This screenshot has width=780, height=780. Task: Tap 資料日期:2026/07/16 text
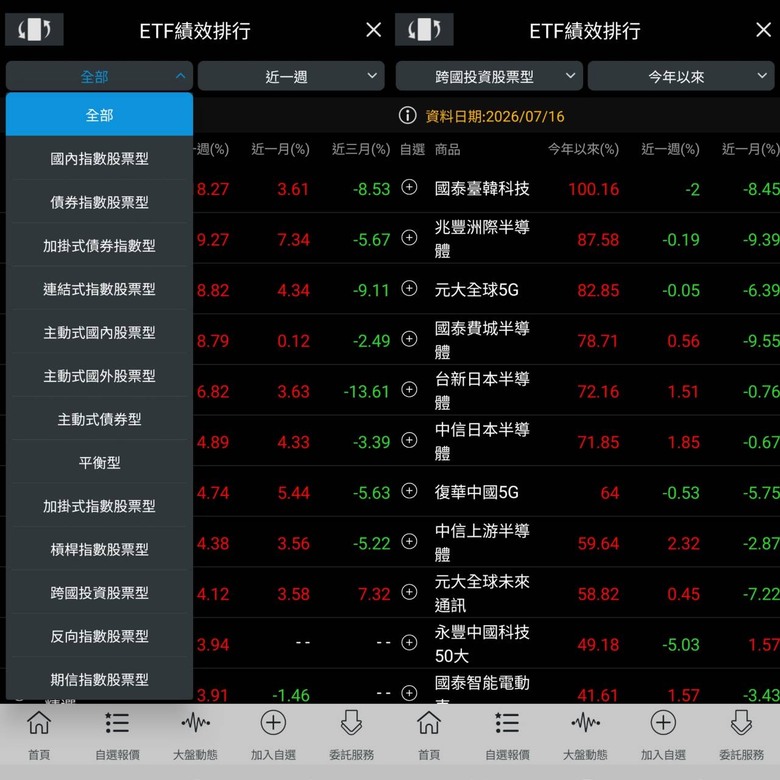494,116
